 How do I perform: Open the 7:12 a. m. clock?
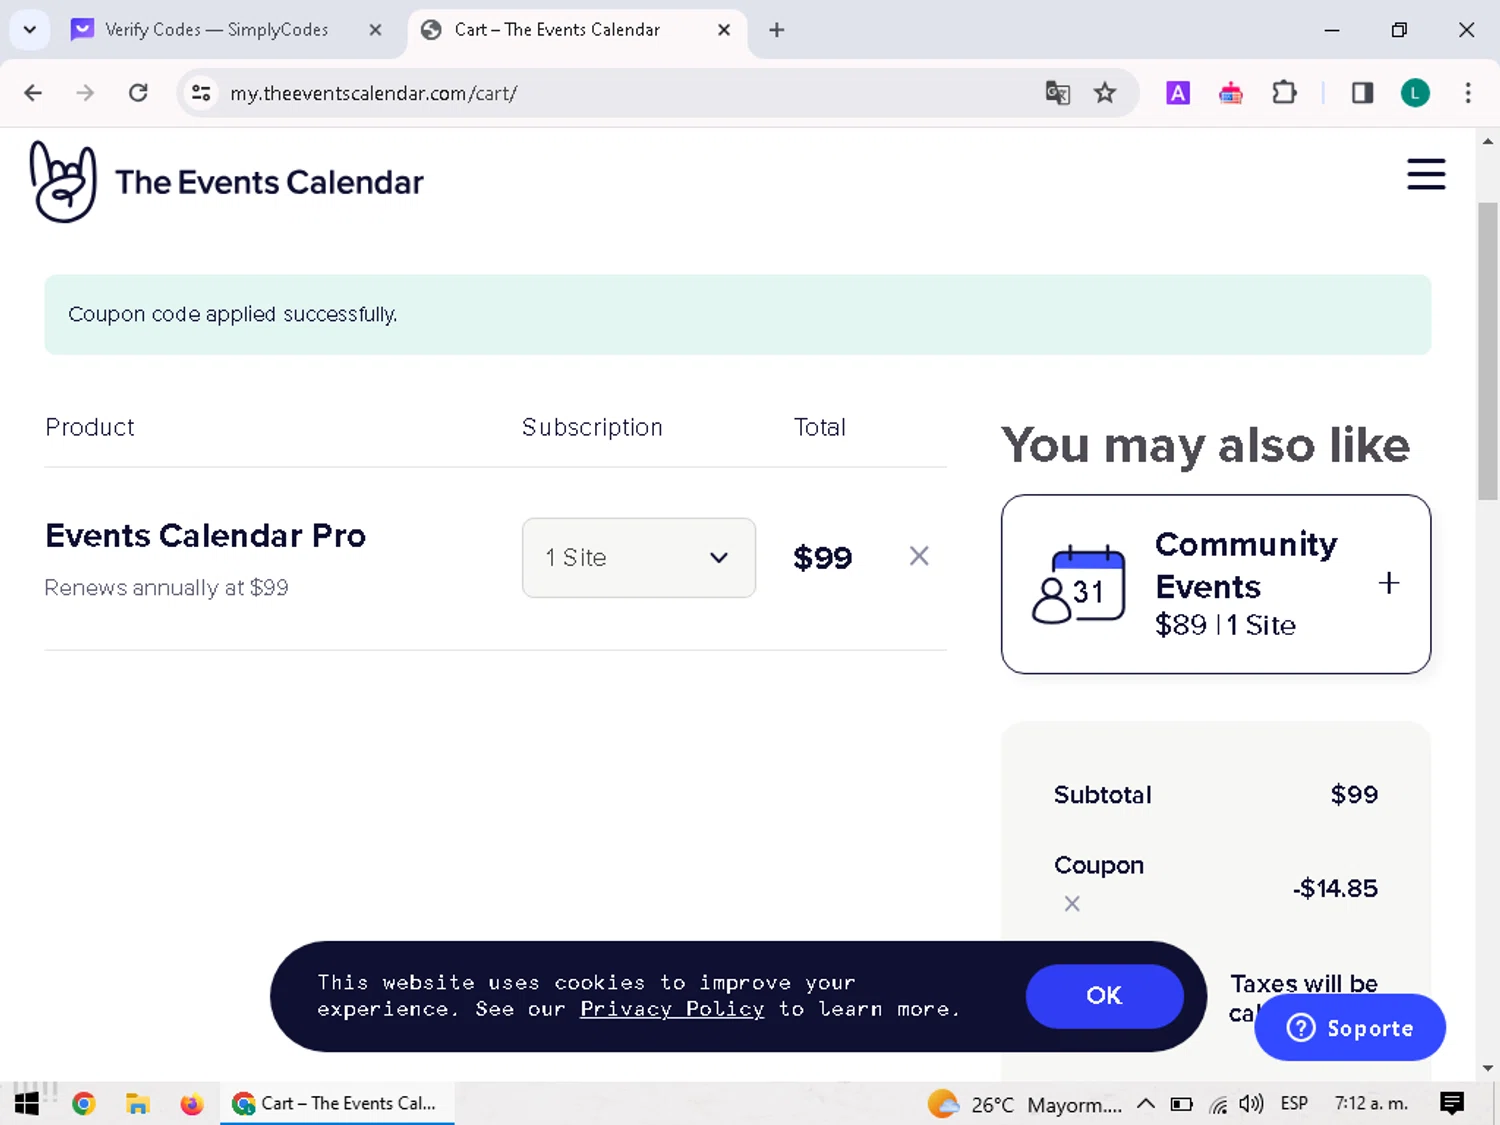coord(1371,1103)
